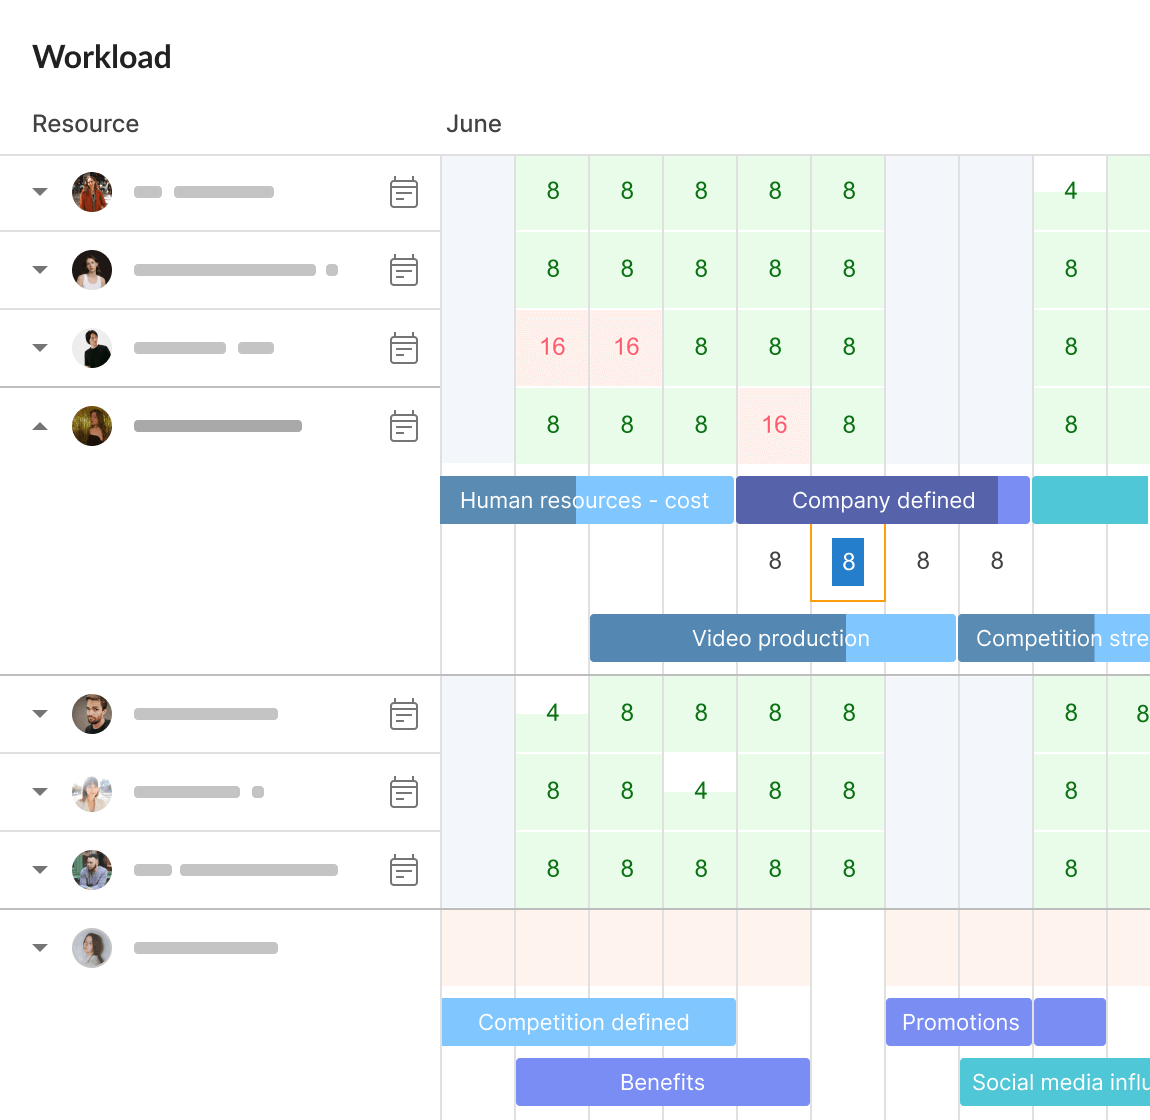Click the Promotions task bar
The height and width of the screenshot is (1120, 1150).
pyautogui.click(x=958, y=1022)
